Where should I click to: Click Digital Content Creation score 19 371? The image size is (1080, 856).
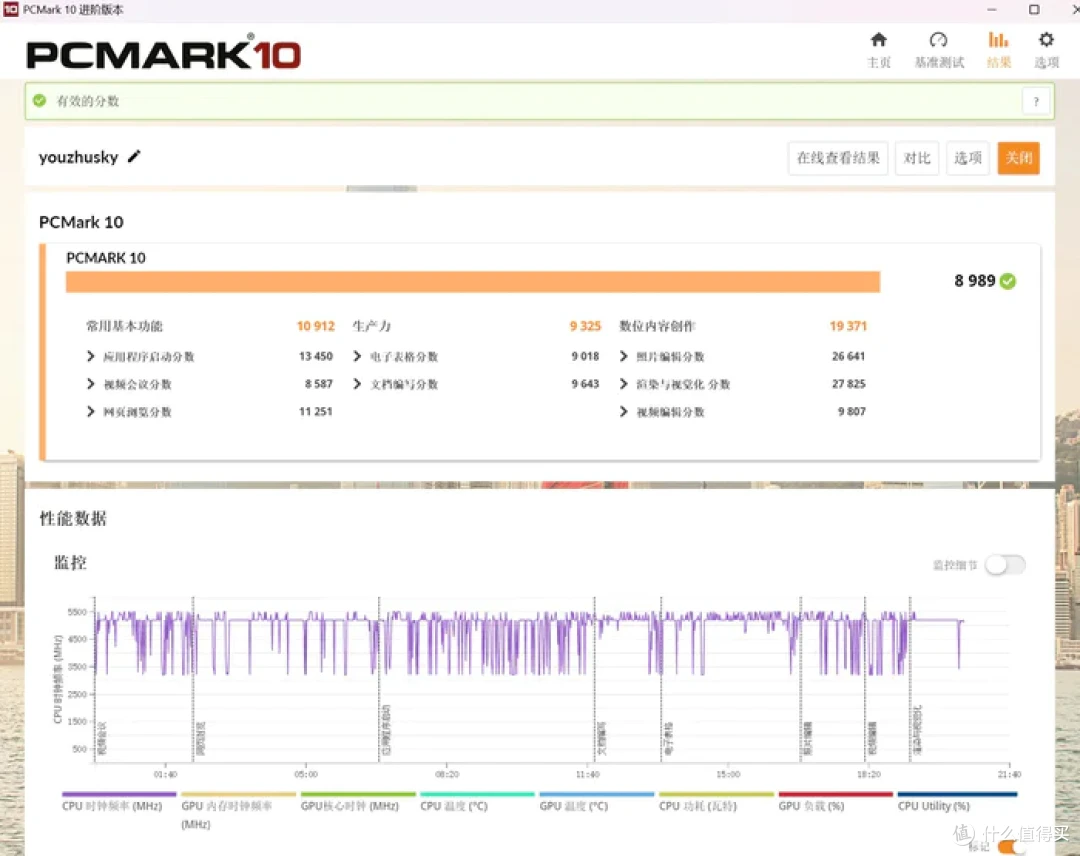click(x=848, y=326)
